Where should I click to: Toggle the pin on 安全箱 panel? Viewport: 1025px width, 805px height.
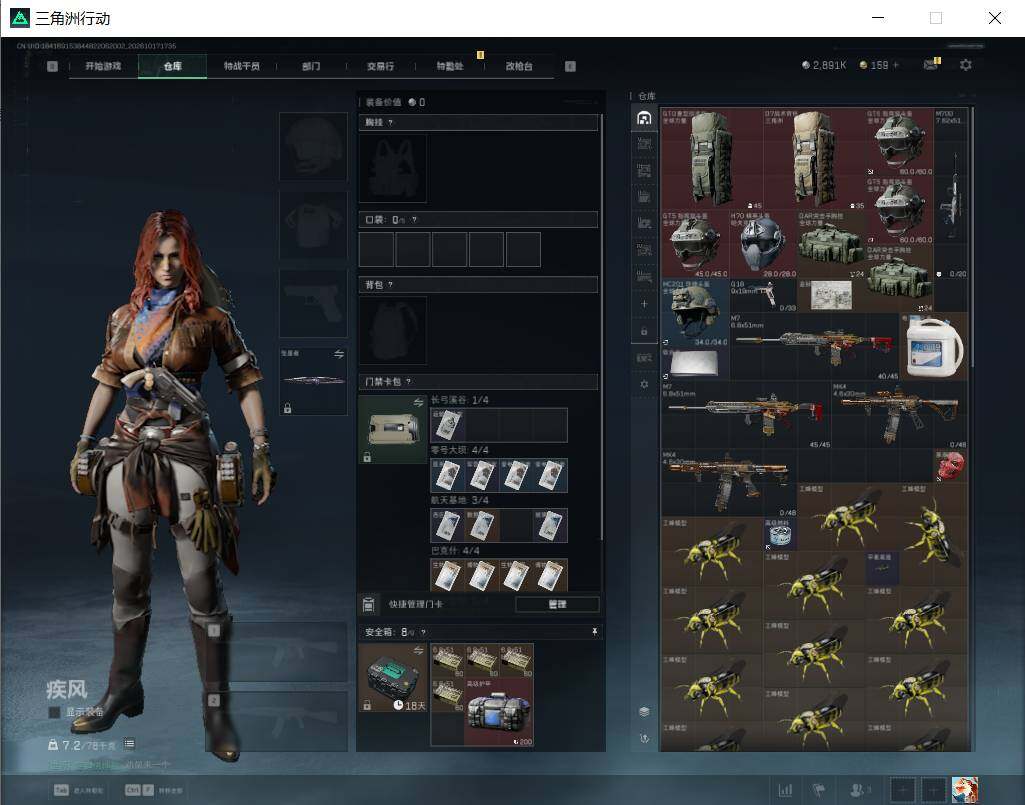(594, 632)
